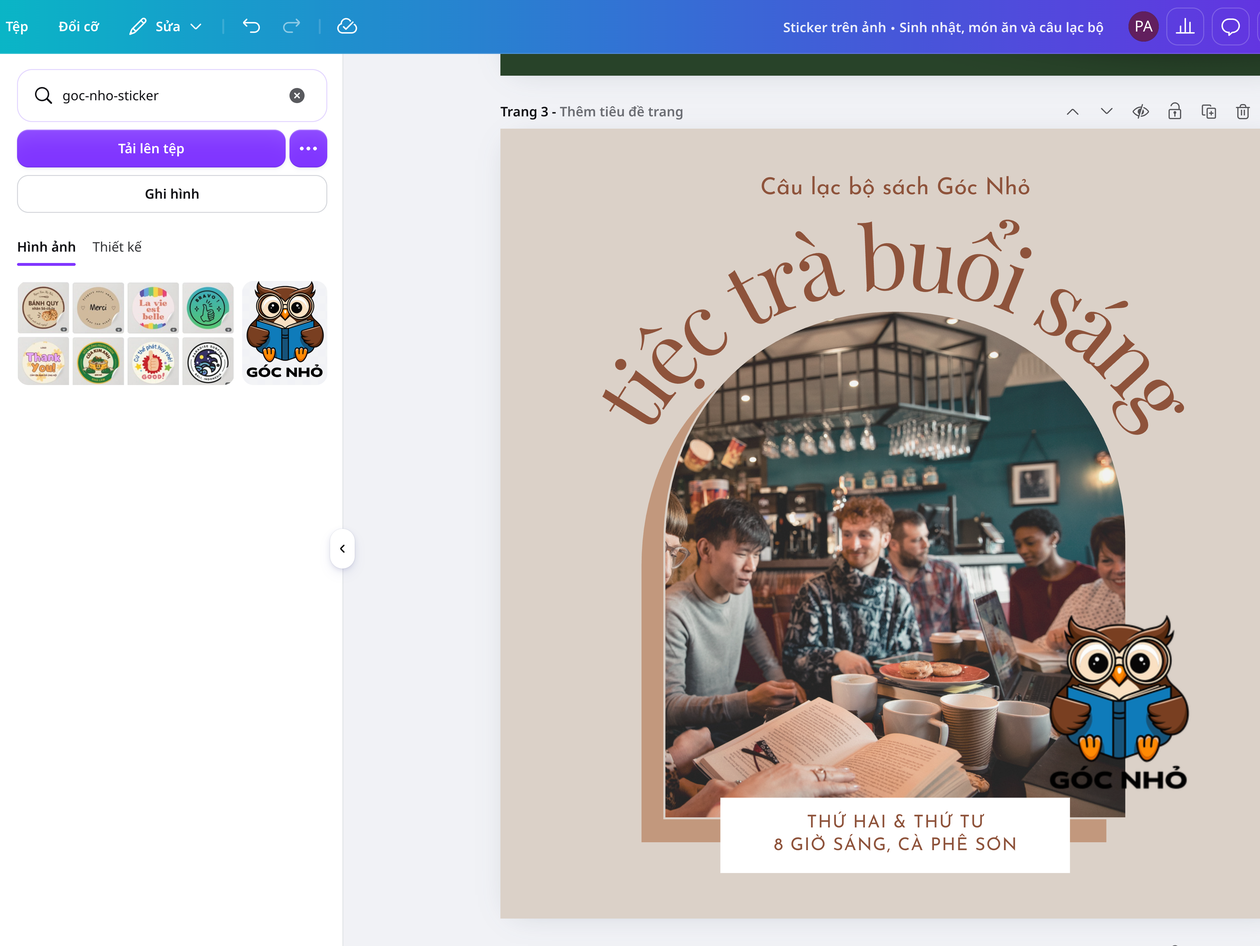
Task: Switch to the Thiết kế tab
Action: point(117,247)
